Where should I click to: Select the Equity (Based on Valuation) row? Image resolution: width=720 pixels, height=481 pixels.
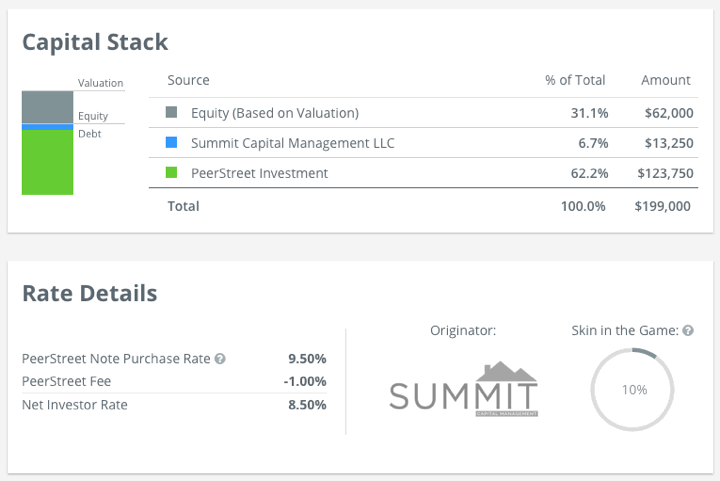click(274, 113)
